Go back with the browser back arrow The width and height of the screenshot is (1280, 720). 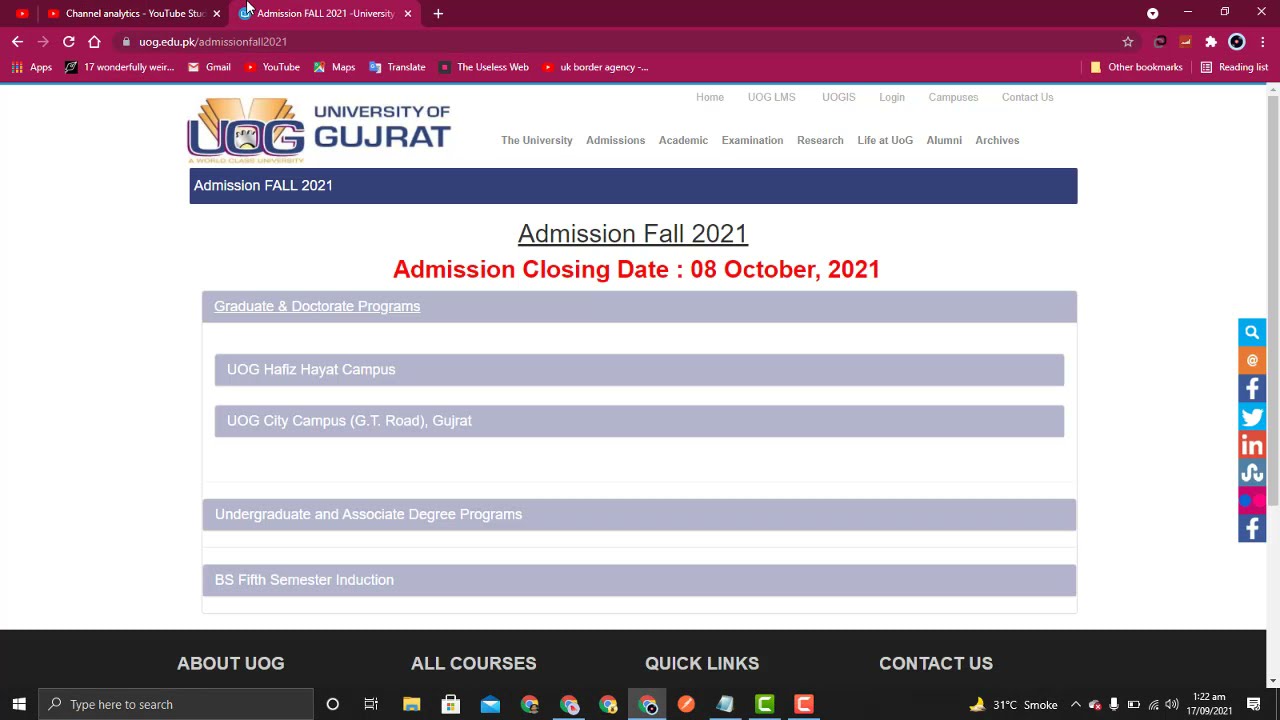tap(17, 41)
